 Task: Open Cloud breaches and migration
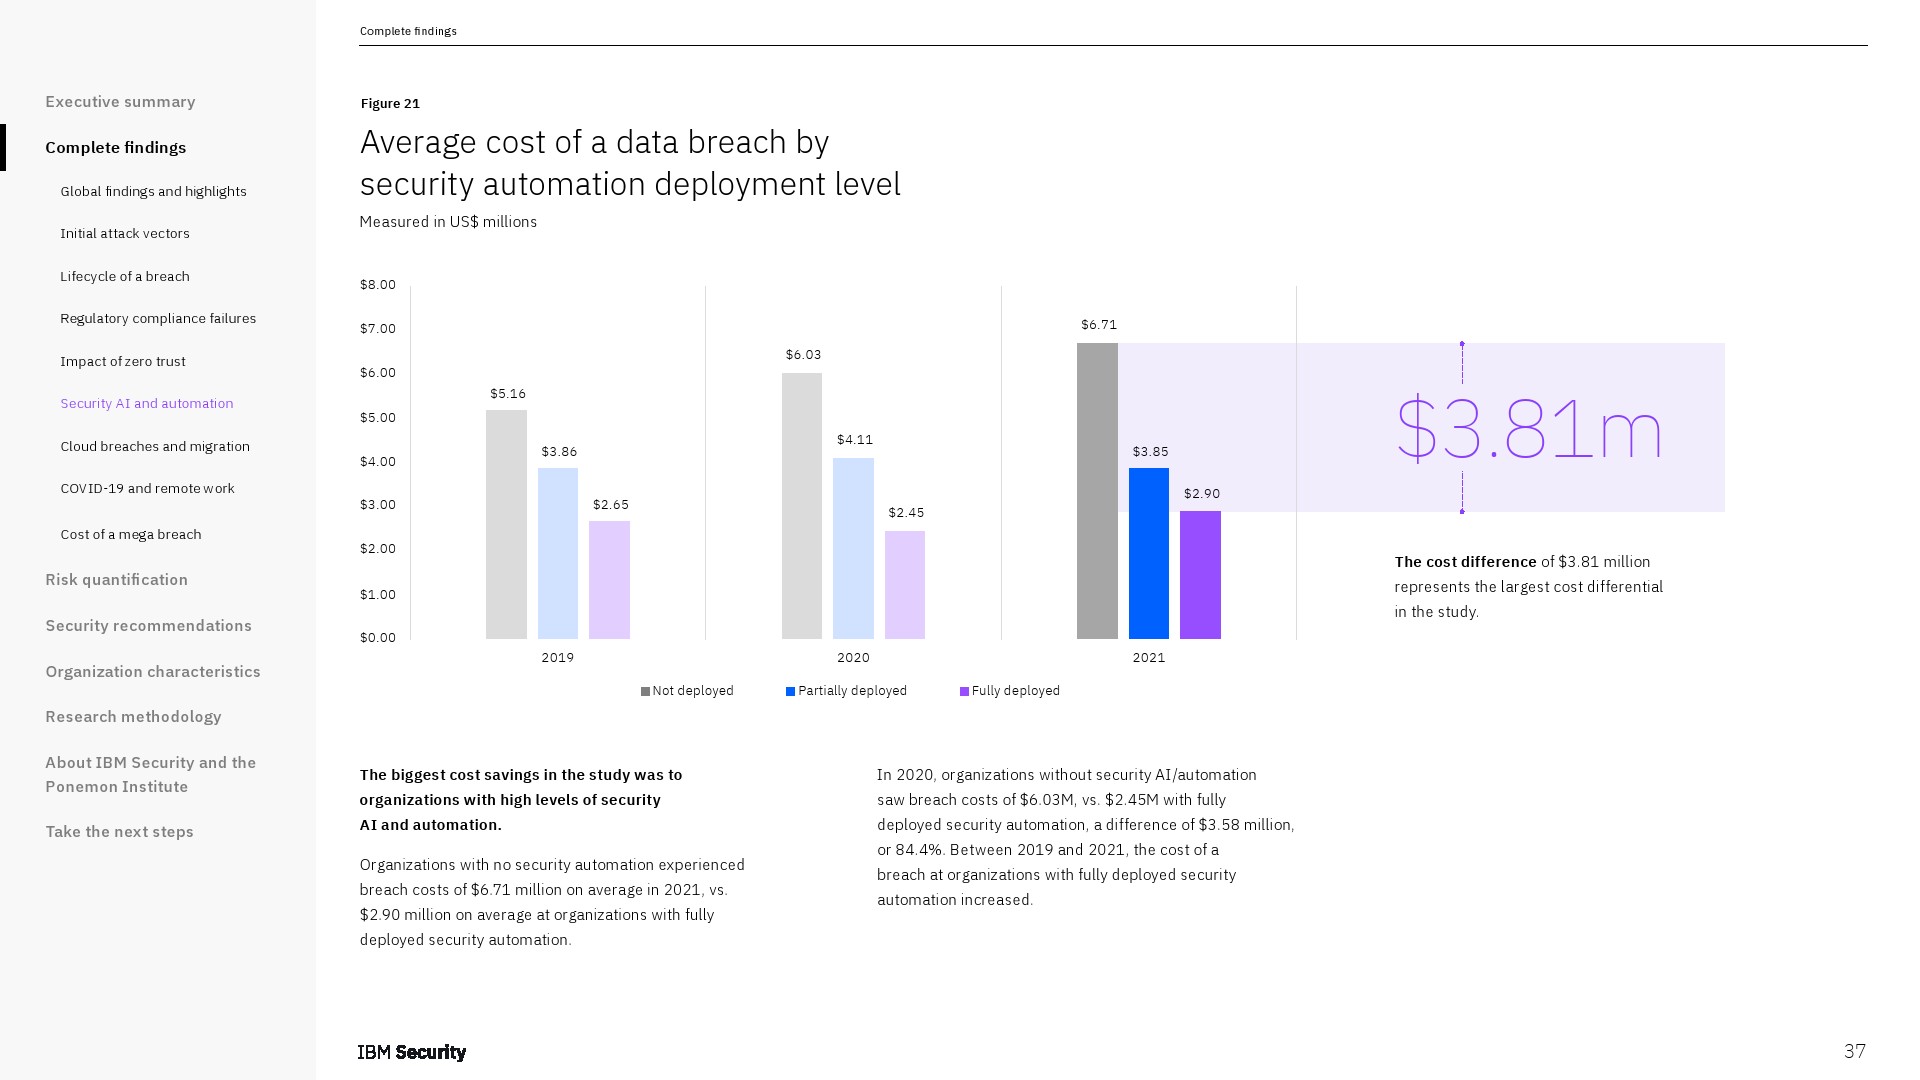(155, 446)
